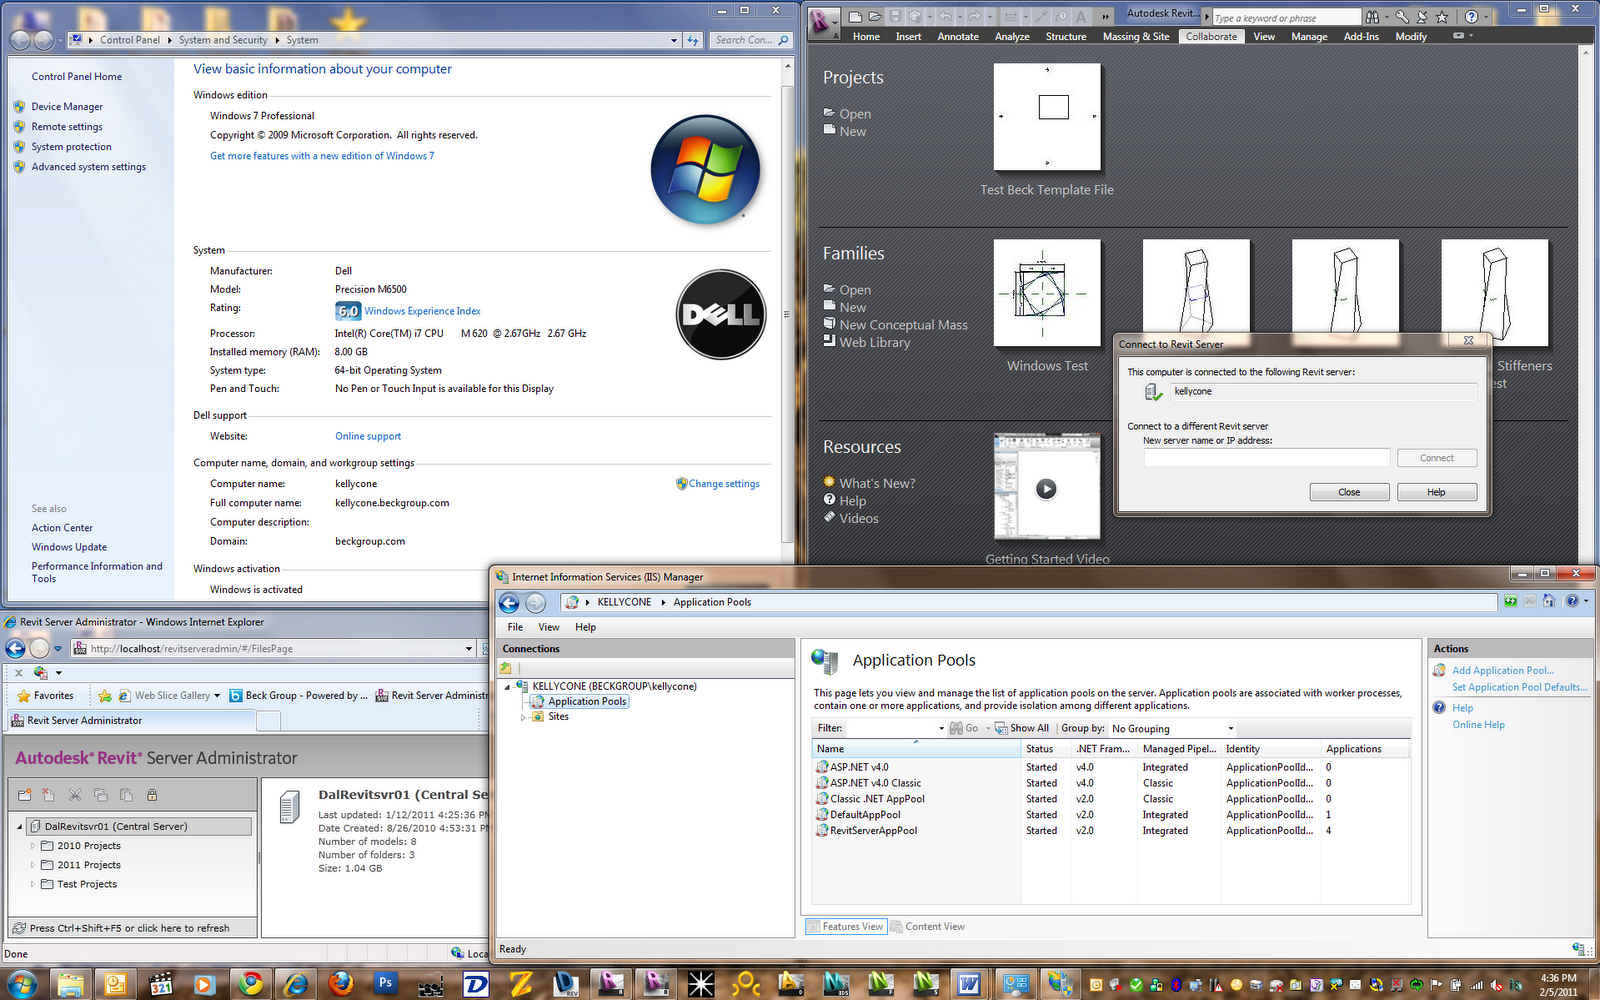The image size is (1600, 1000).
Task: Click the new folder icon in Revit Server Administrator
Action: pyautogui.click(x=25, y=795)
